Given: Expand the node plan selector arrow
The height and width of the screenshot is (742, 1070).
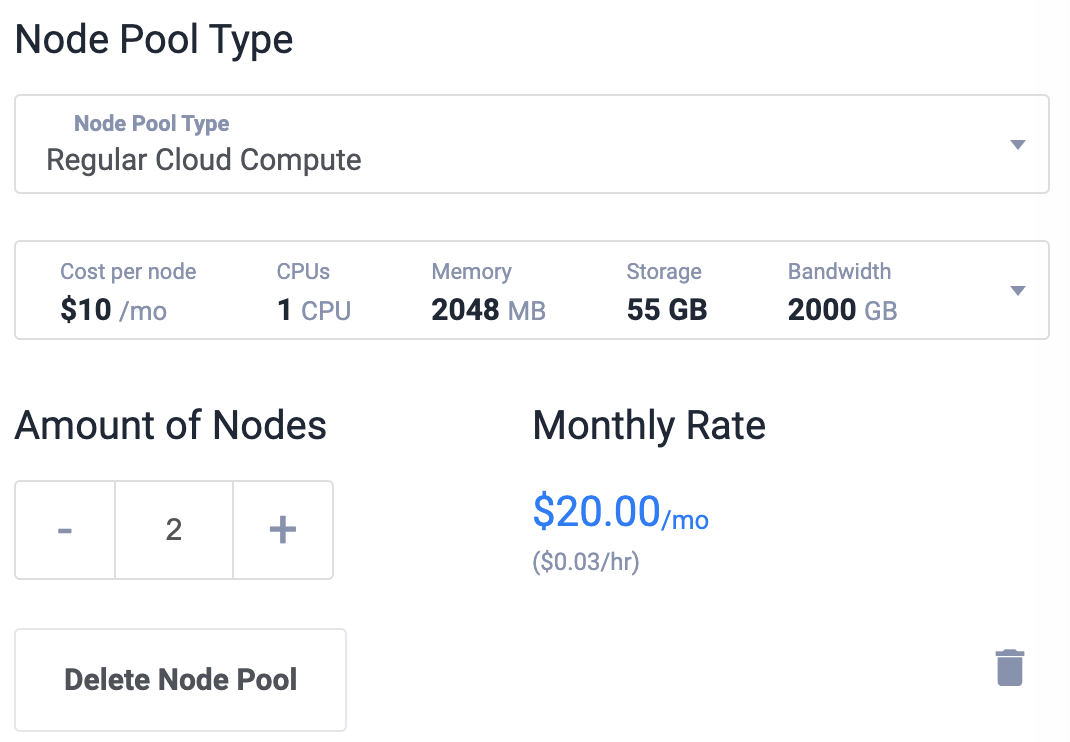Looking at the screenshot, I should [1017, 291].
